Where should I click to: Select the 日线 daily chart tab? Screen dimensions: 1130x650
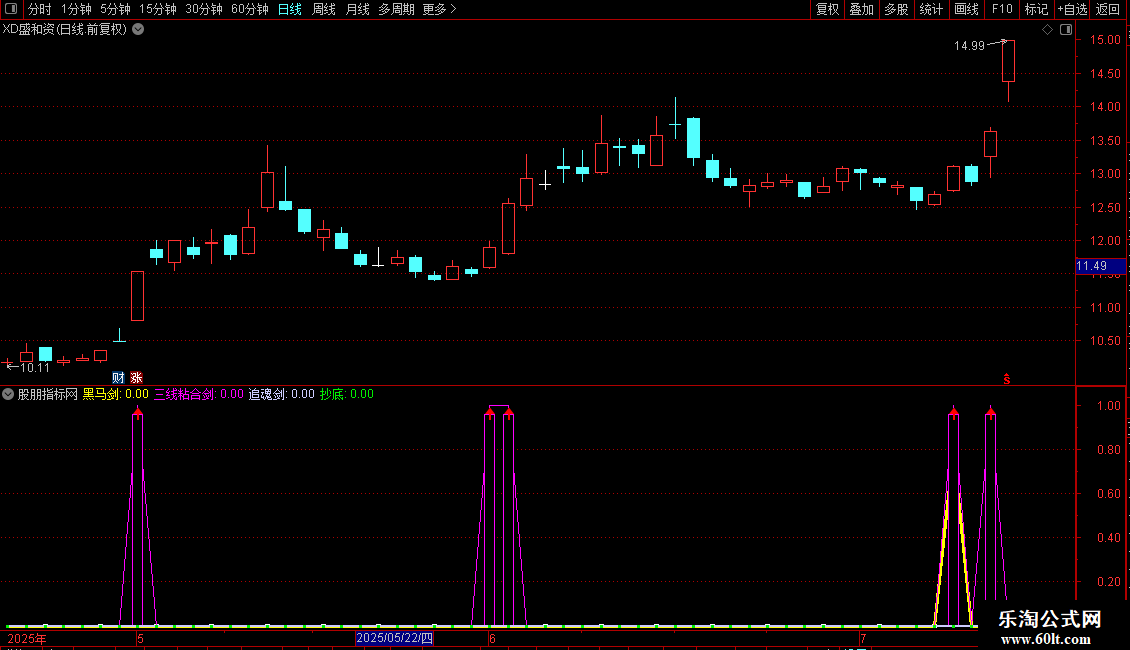[x=290, y=9]
